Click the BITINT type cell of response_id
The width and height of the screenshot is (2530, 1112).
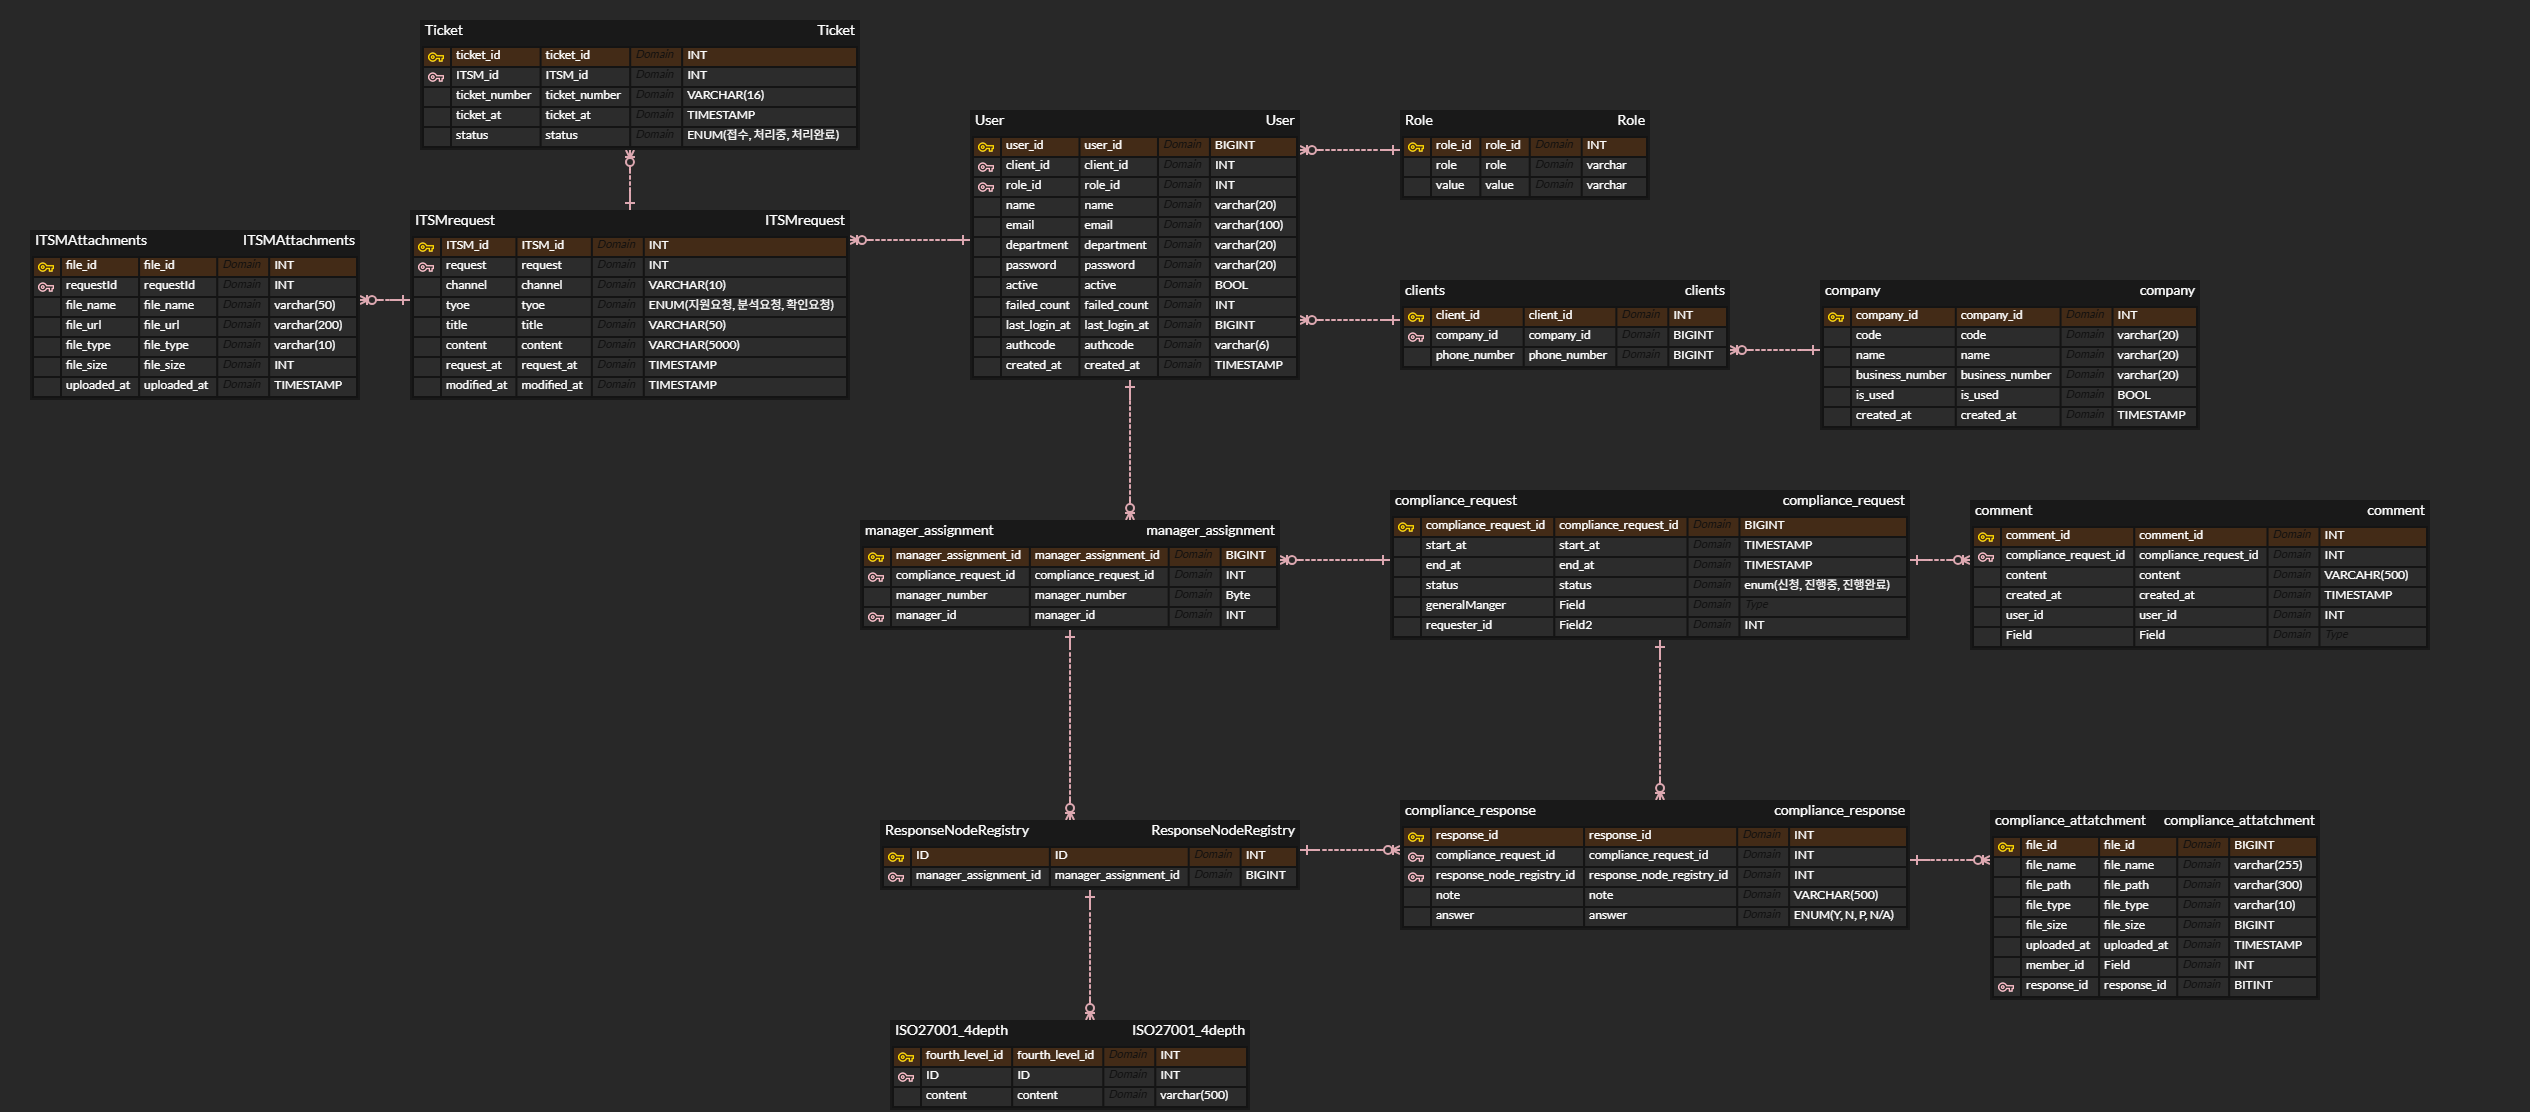pyautogui.click(x=2253, y=985)
